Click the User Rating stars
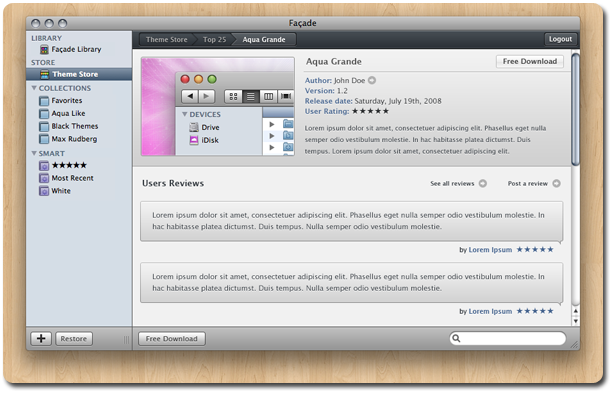616x396 pixels. (370, 111)
